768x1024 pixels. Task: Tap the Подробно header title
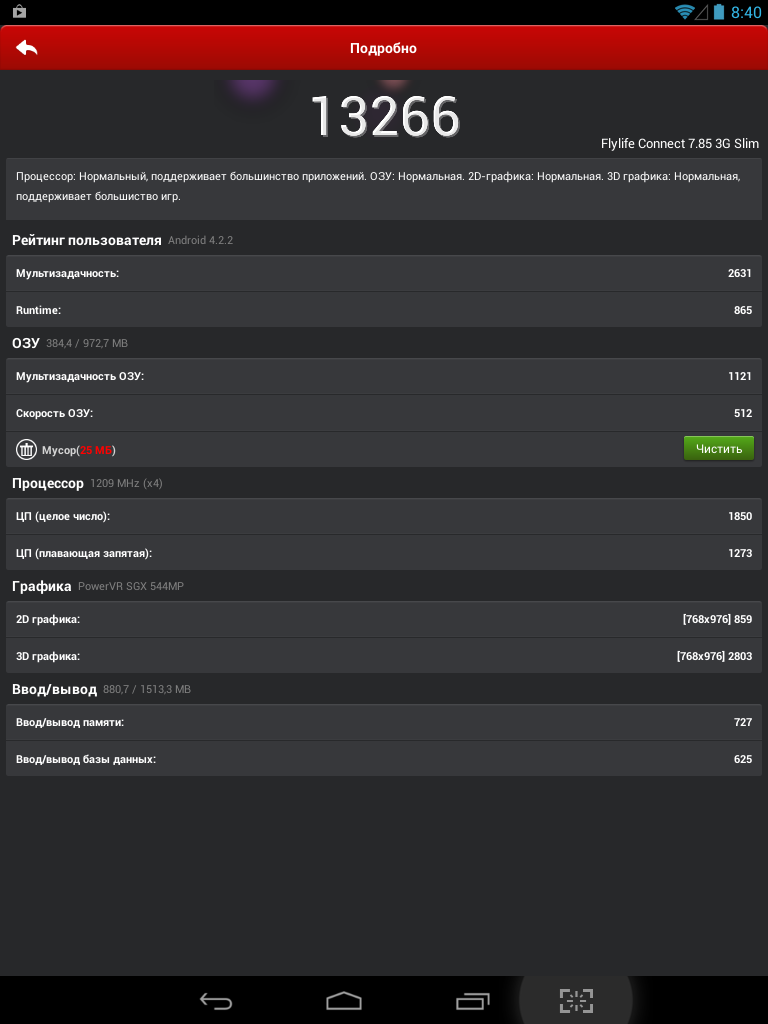coord(383,48)
